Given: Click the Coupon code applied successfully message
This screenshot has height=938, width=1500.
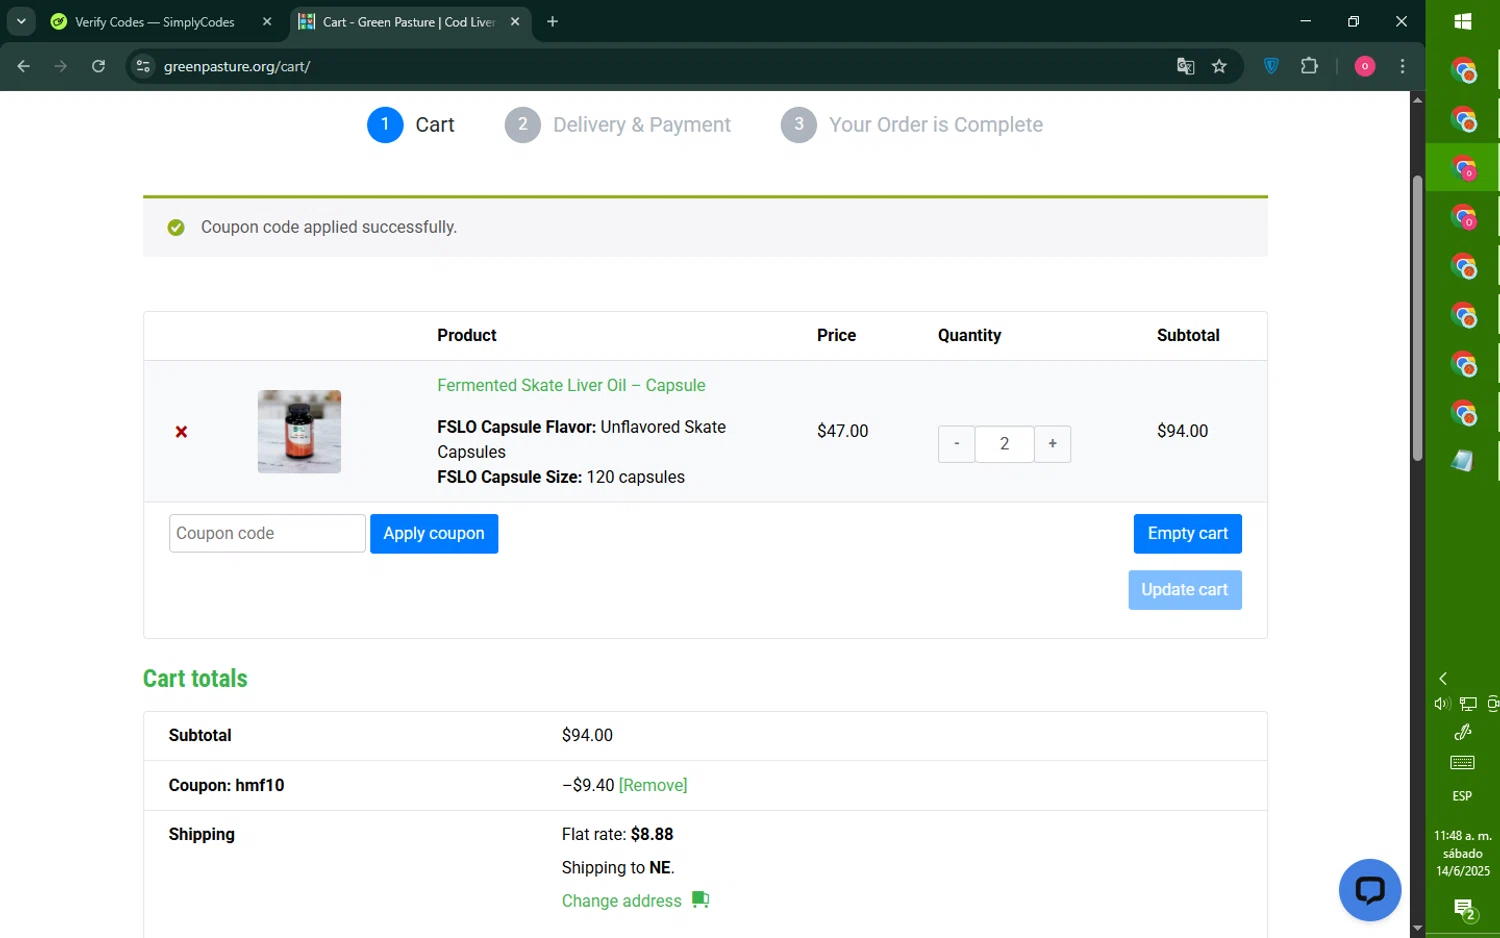Looking at the screenshot, I should click(329, 227).
